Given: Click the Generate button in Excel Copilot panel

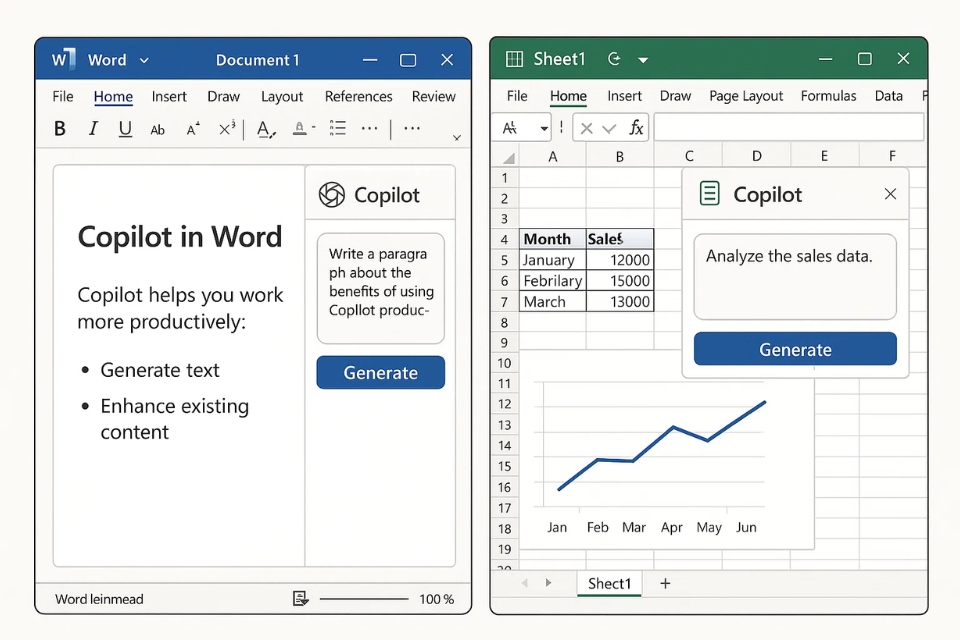Looking at the screenshot, I should (795, 349).
